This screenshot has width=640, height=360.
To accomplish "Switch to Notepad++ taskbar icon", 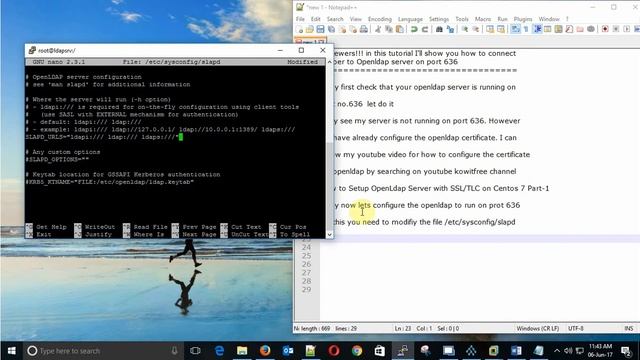I will point(311,351).
